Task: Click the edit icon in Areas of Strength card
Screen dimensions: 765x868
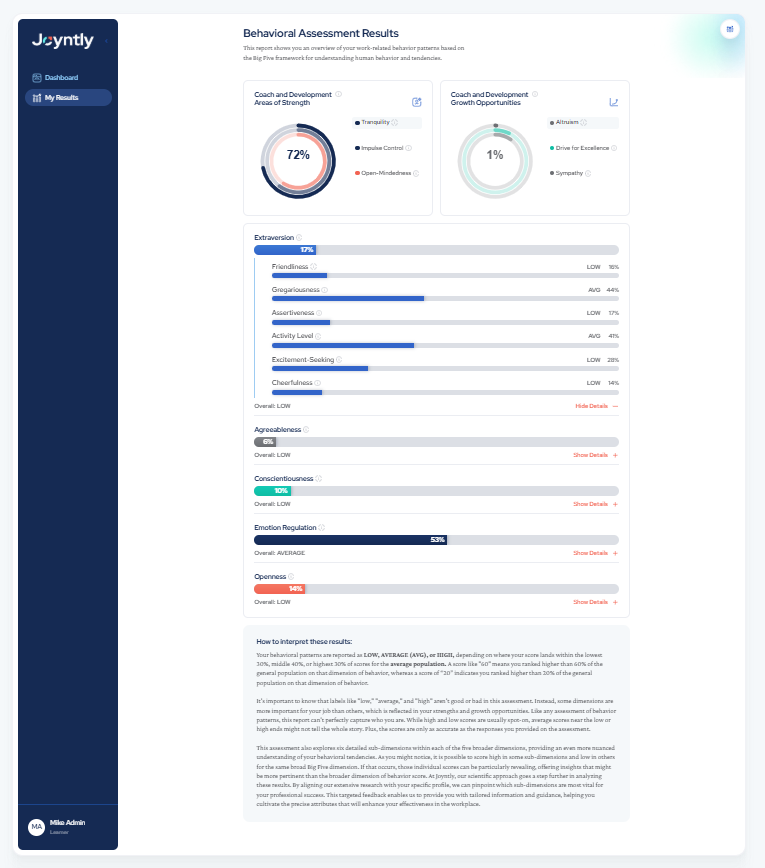Action: (x=417, y=102)
